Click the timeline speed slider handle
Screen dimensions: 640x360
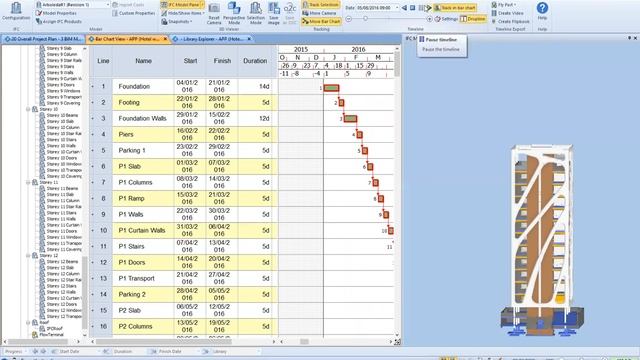point(365,19)
